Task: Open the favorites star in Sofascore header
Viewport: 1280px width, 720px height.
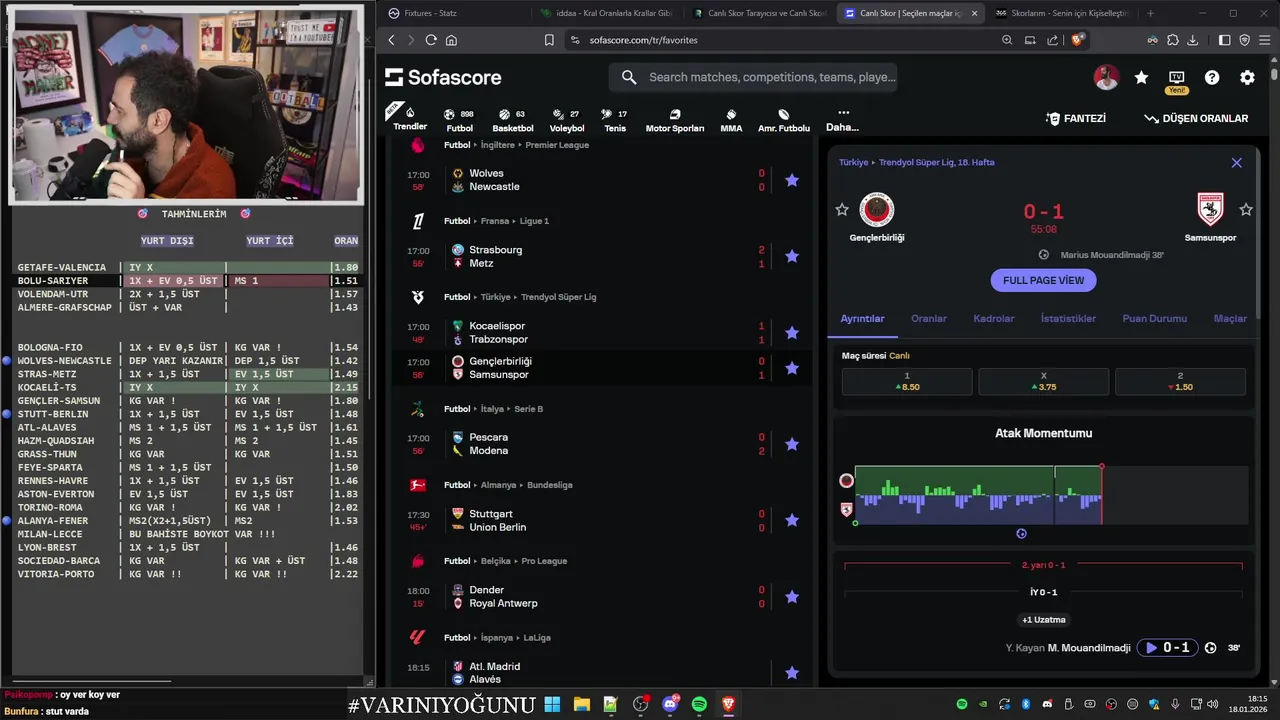Action: point(1141,77)
